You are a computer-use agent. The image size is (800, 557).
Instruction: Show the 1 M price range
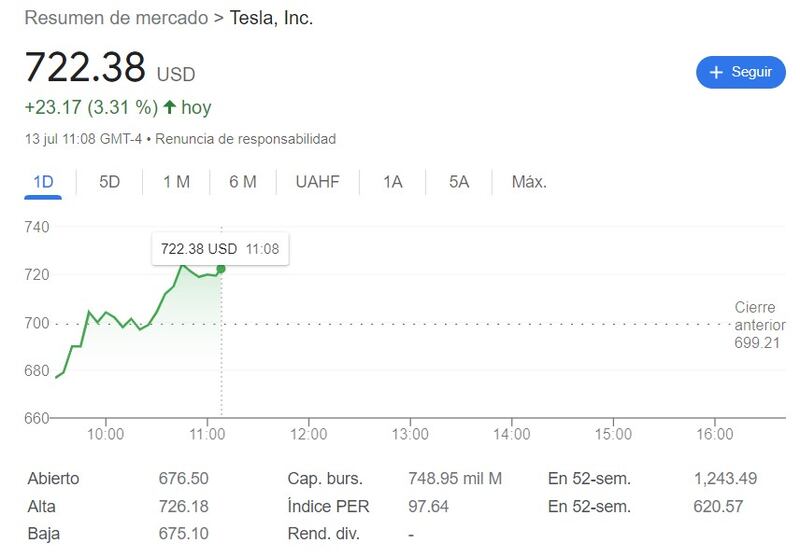pos(176,182)
